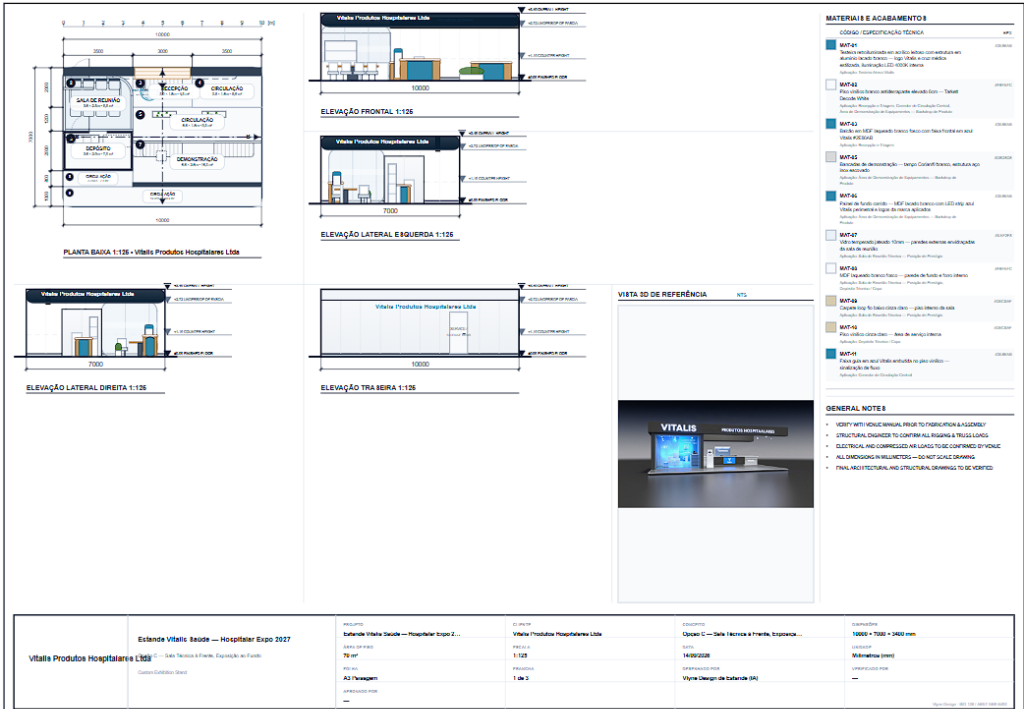Click the "10000 × 7000 × 3400 mm" dimensions value
This screenshot has width=1024, height=709.
pyautogui.click(x=885, y=633)
